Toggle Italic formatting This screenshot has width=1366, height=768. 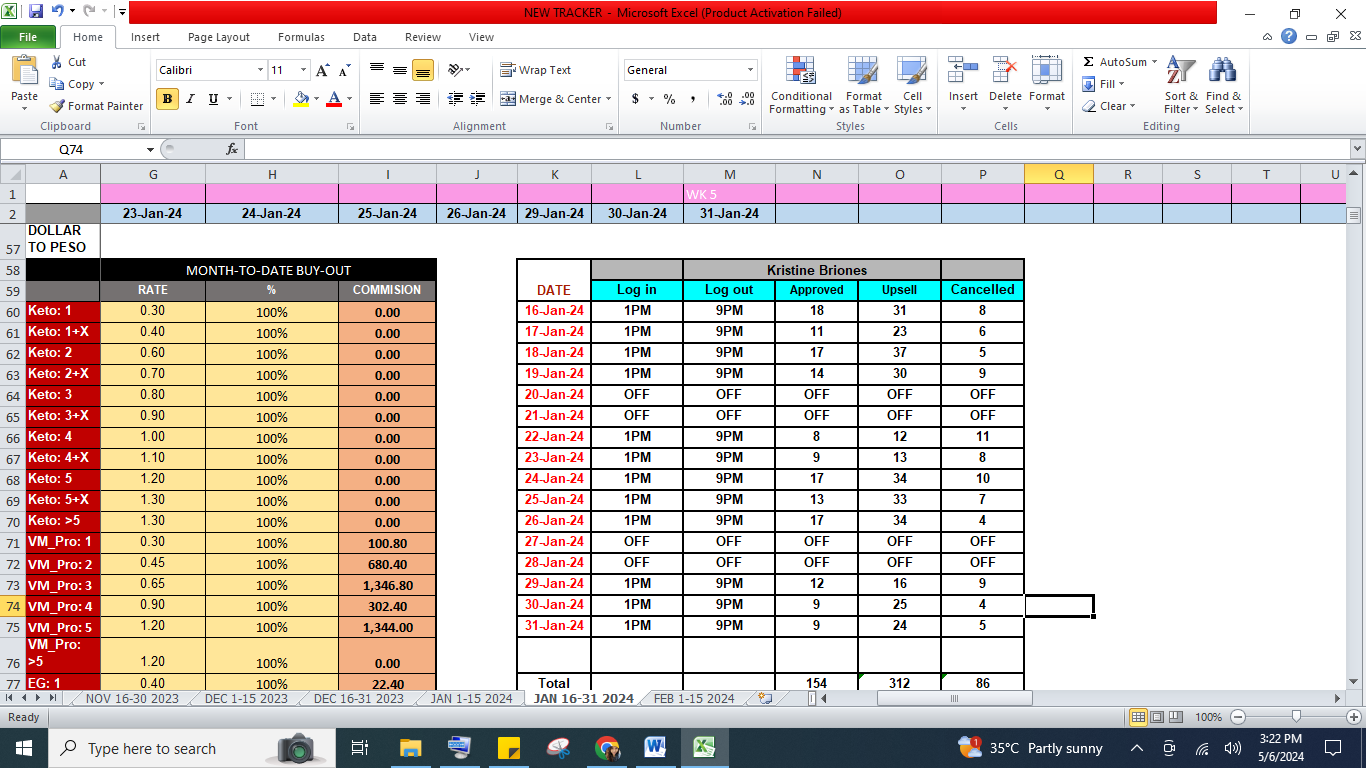pos(190,99)
